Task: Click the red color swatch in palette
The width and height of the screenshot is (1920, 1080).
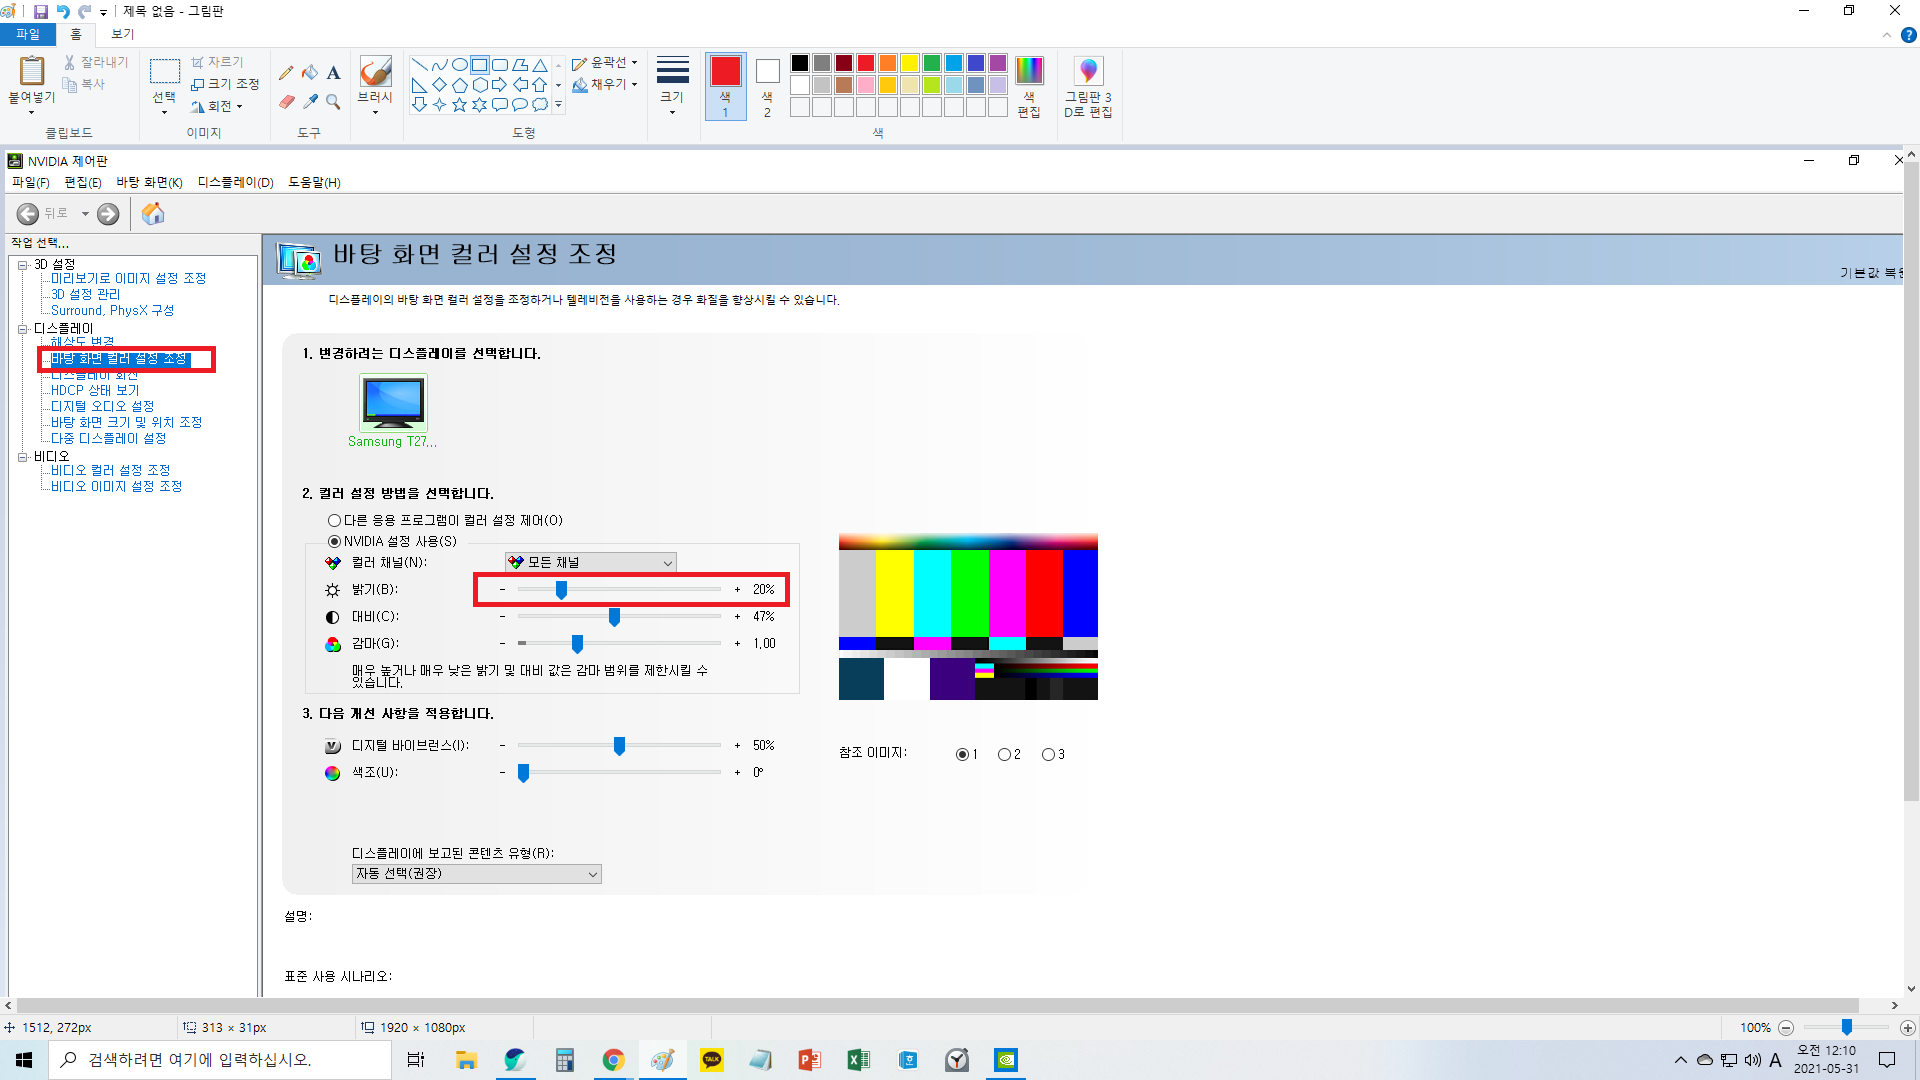Action: pyautogui.click(x=866, y=63)
